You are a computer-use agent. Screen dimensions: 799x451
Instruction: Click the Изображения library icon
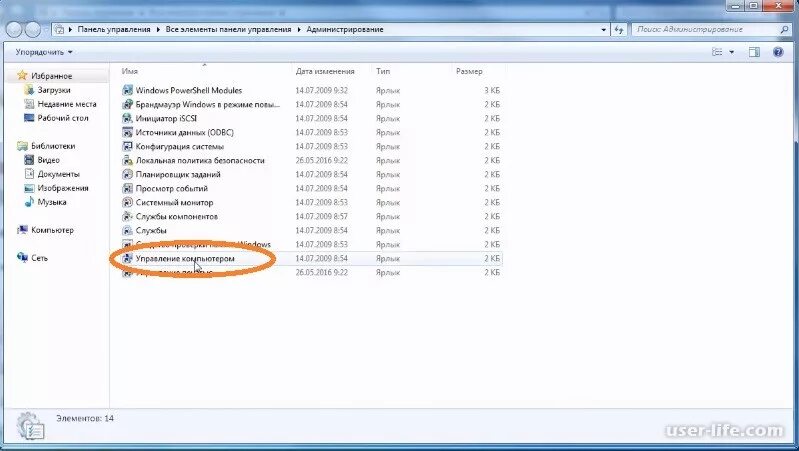click(29, 188)
